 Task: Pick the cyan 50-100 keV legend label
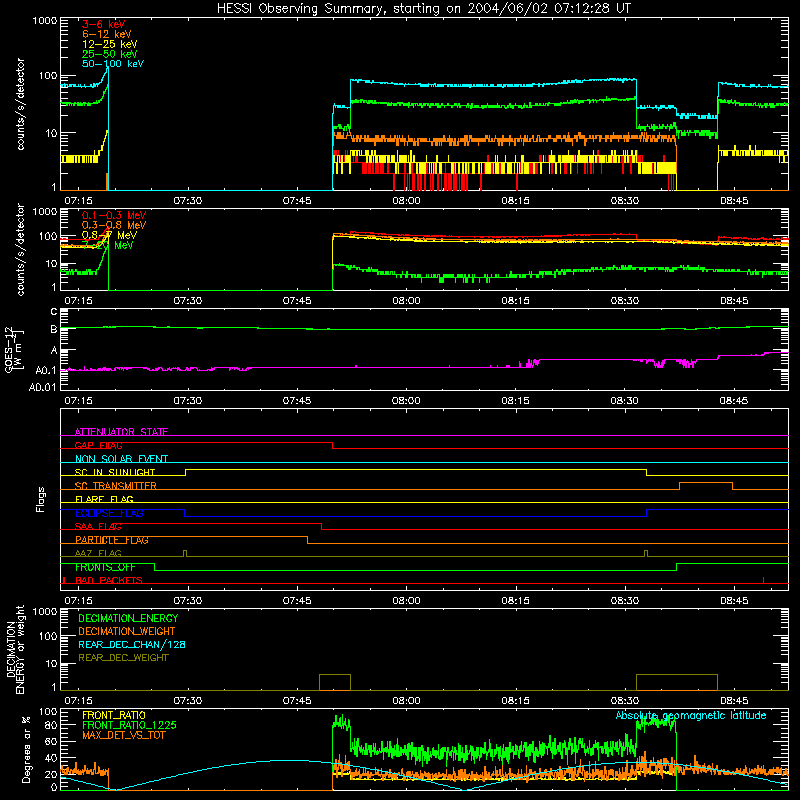113,64
